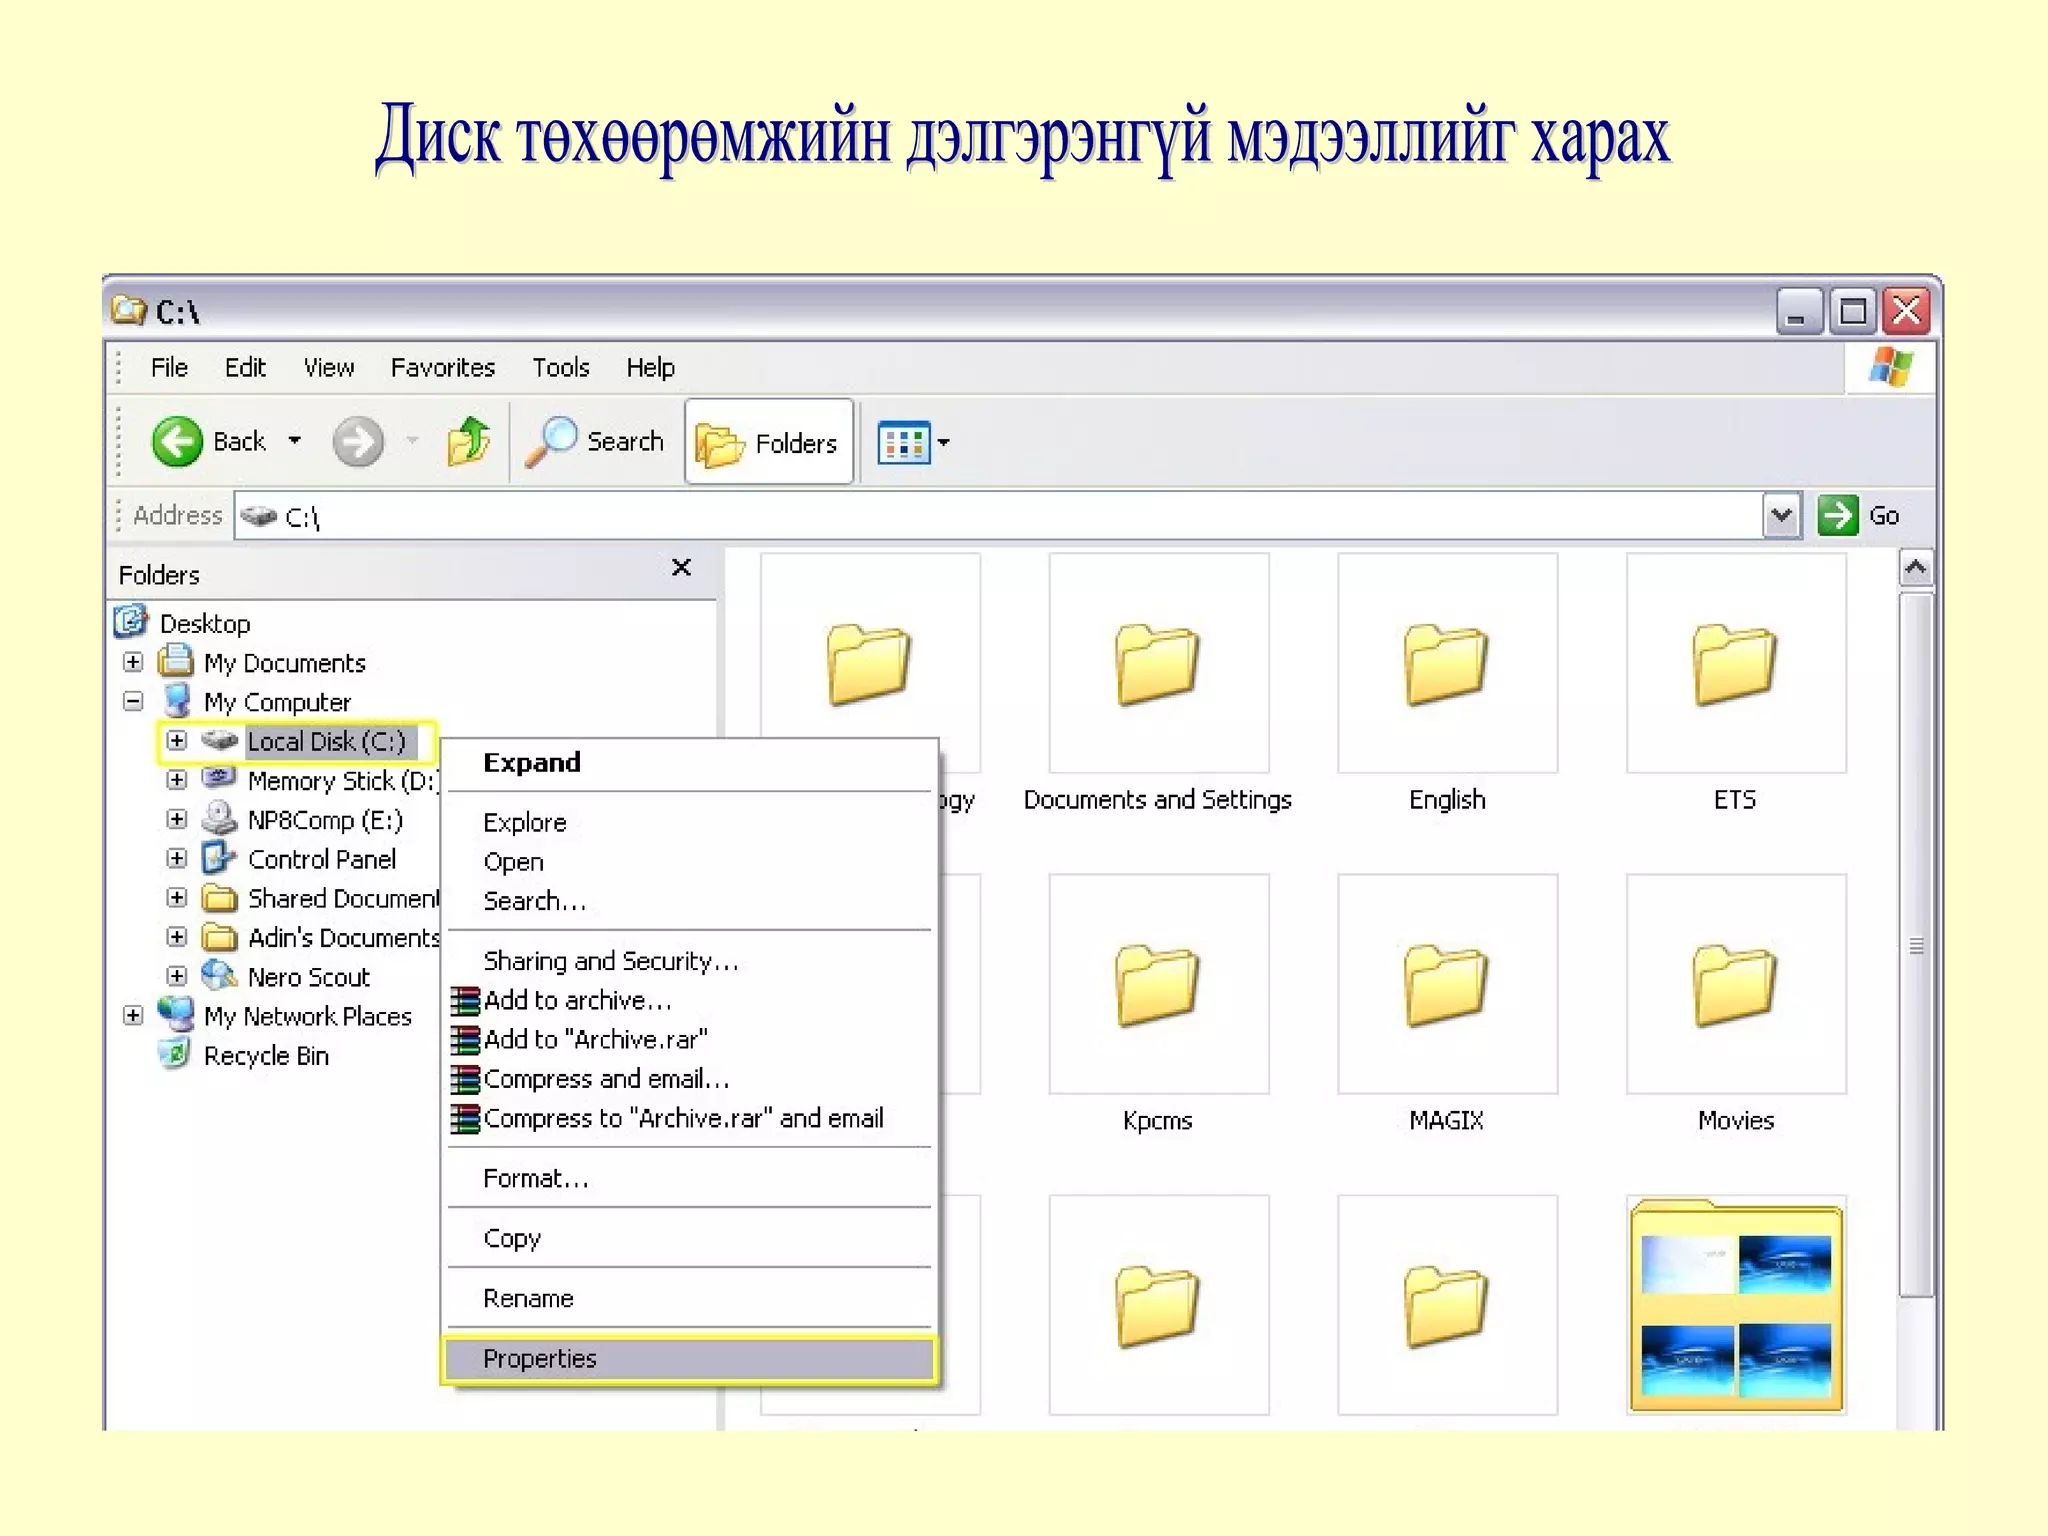Toggle the Folders pane button

point(768,442)
